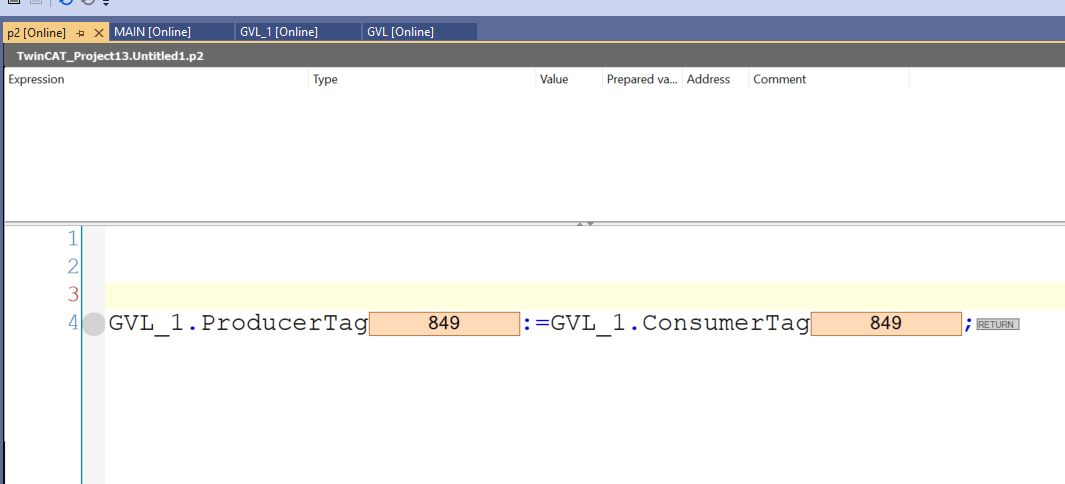
Task: Switch to the GVL_1 [Online] tab
Action: click(298, 32)
